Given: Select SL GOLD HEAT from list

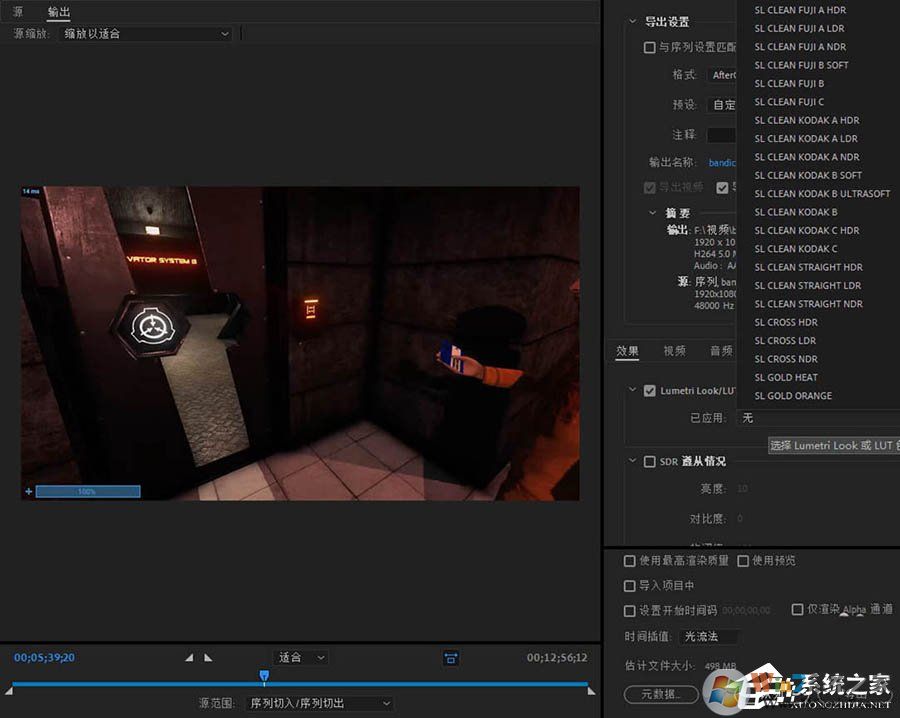Looking at the screenshot, I should coord(786,377).
